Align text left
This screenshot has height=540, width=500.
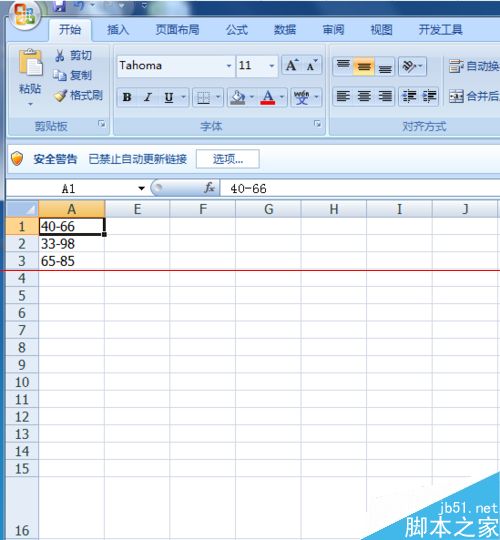tap(343, 96)
